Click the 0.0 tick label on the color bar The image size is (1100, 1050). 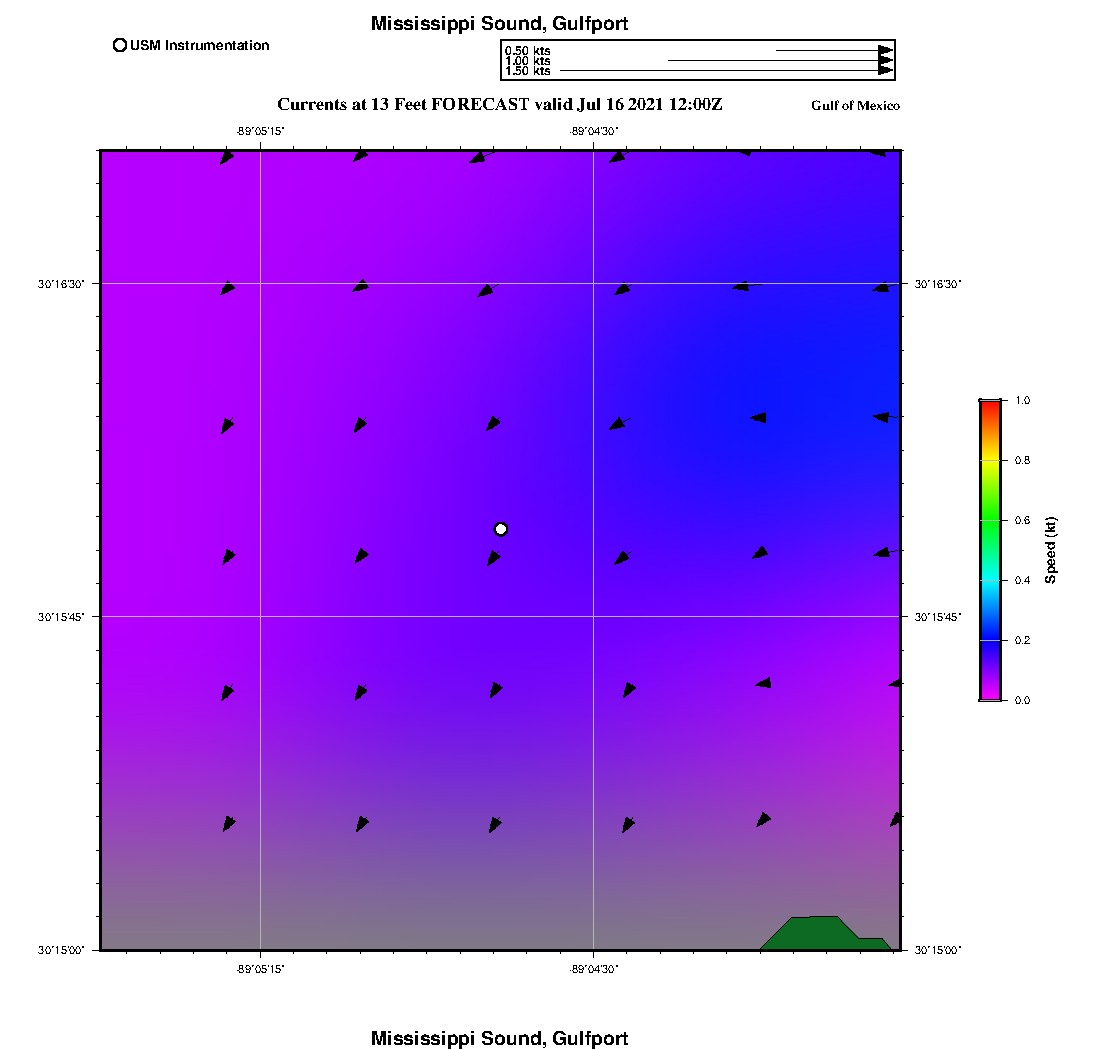tap(1023, 700)
